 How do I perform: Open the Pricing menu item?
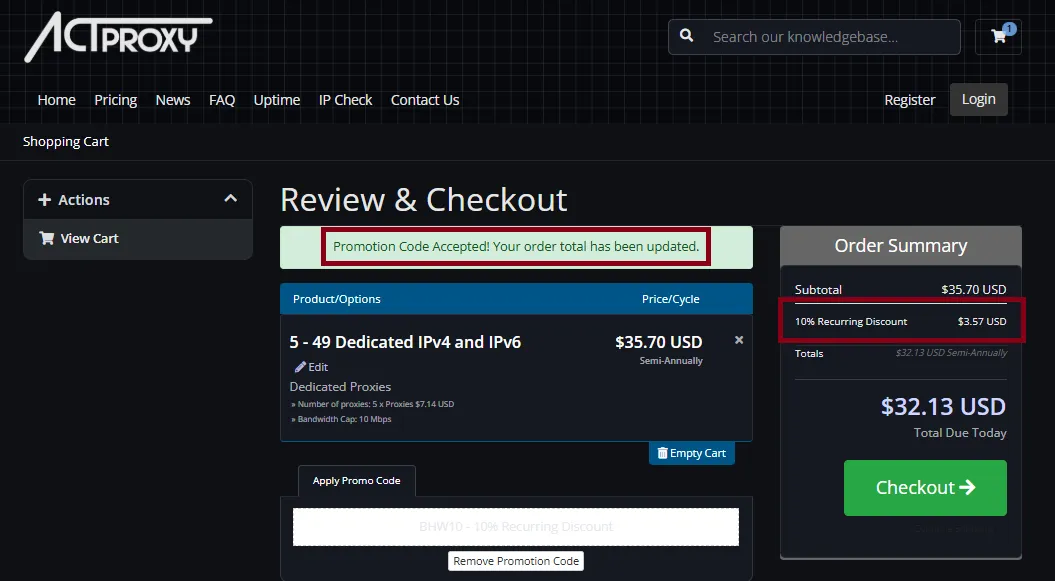pos(115,100)
